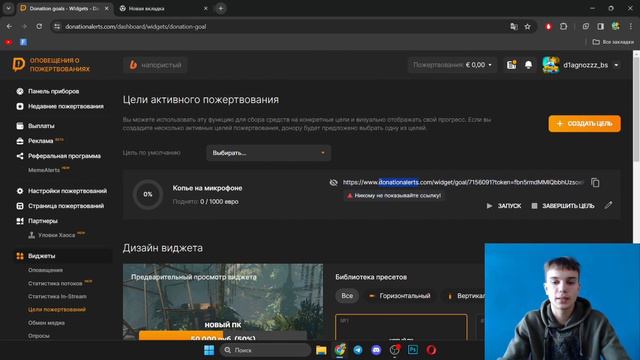Reload the page with the refresh icon
The height and width of the screenshot is (360, 640).
coord(39,26)
